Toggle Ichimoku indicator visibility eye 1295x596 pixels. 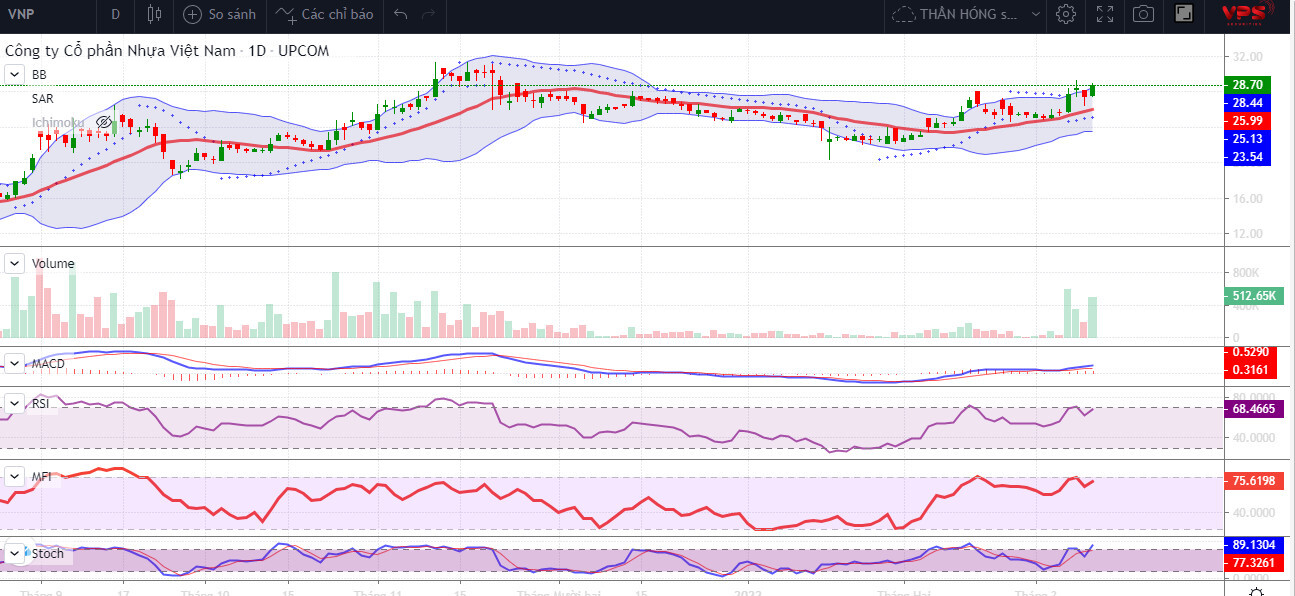tap(103, 122)
